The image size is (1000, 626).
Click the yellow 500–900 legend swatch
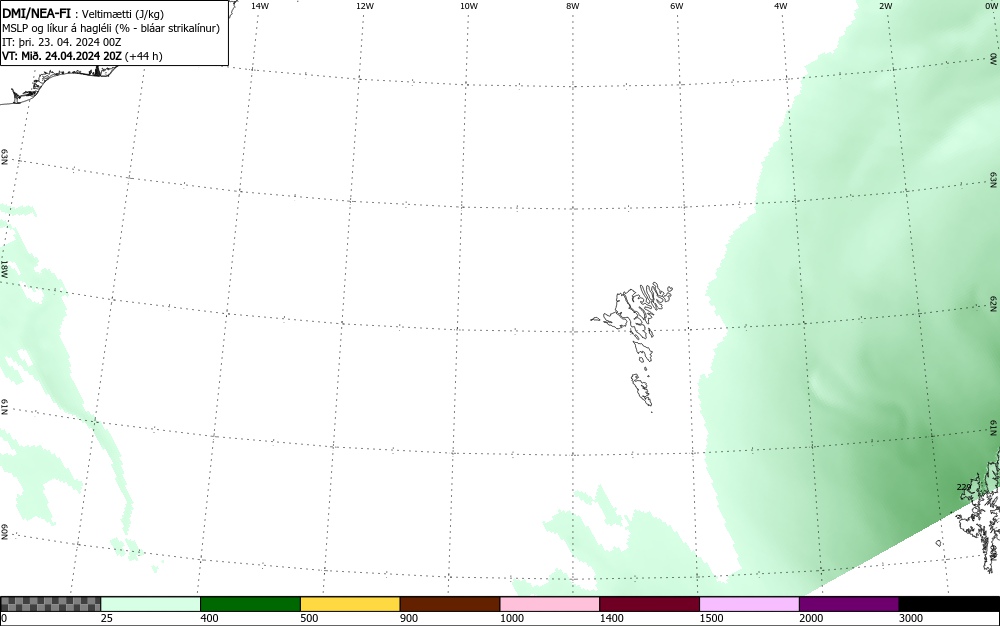point(350,604)
